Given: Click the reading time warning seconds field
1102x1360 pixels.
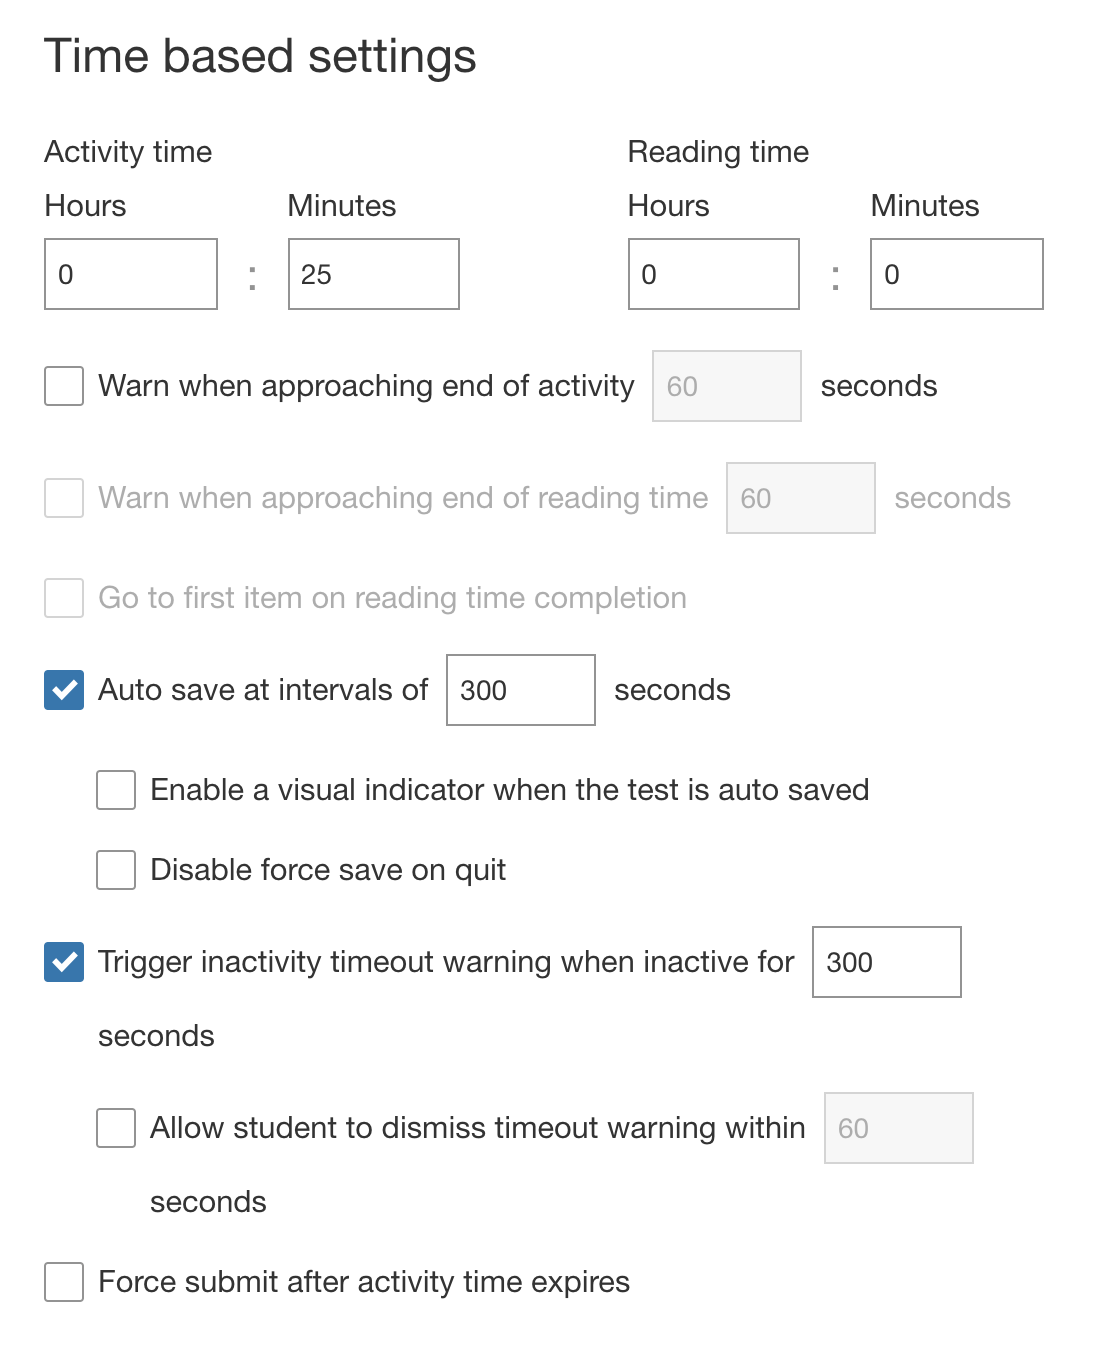Looking at the screenshot, I should coord(800,498).
